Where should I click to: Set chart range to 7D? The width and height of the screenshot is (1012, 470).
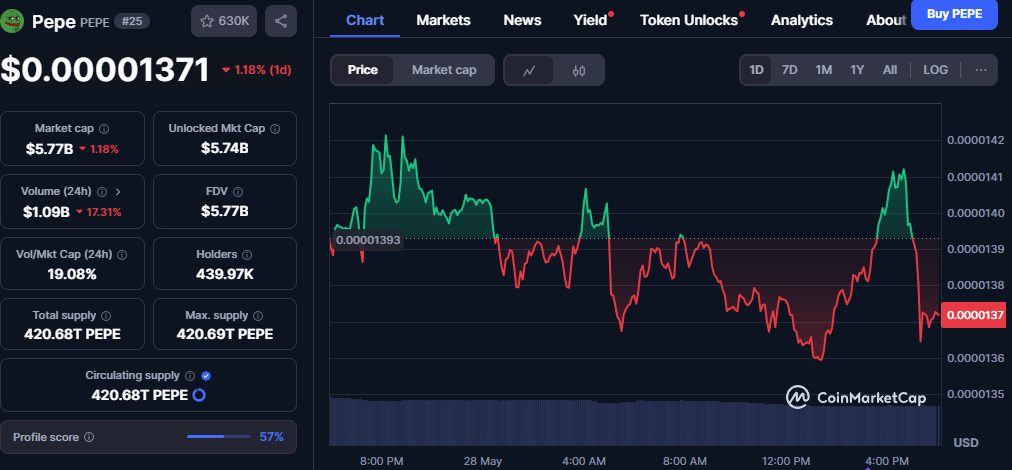[x=789, y=70]
